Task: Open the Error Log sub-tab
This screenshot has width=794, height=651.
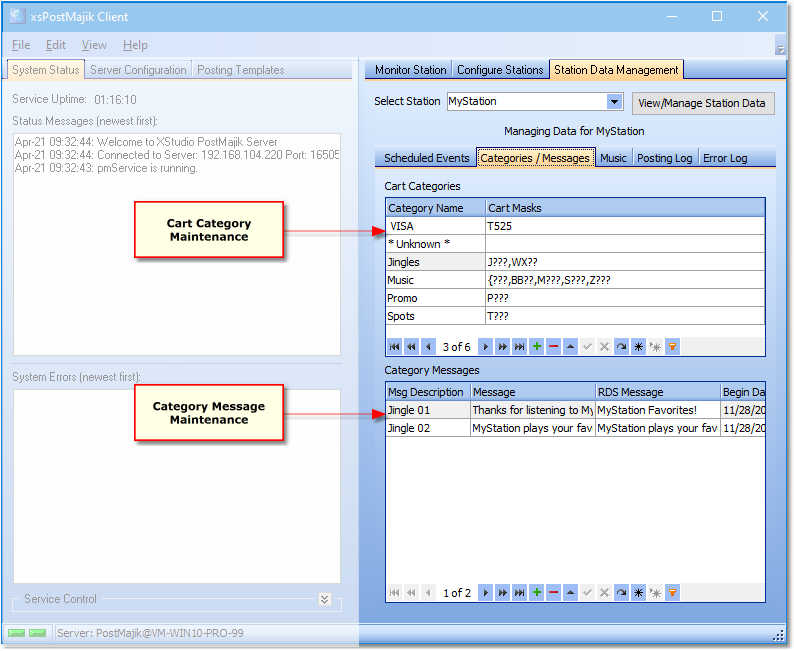Action: point(725,158)
